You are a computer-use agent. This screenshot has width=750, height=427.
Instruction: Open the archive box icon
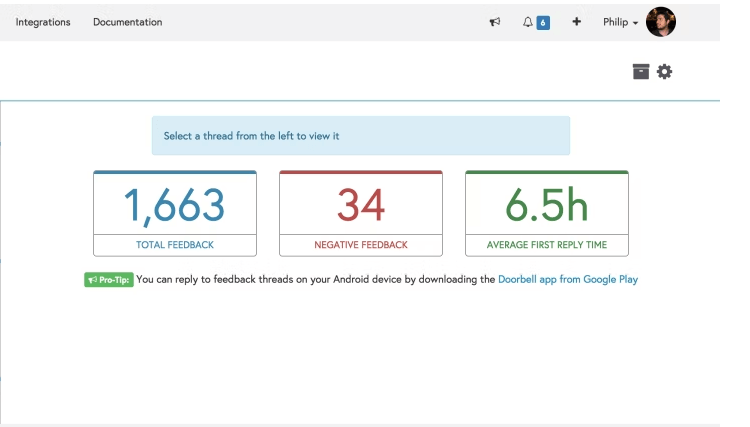tap(641, 71)
